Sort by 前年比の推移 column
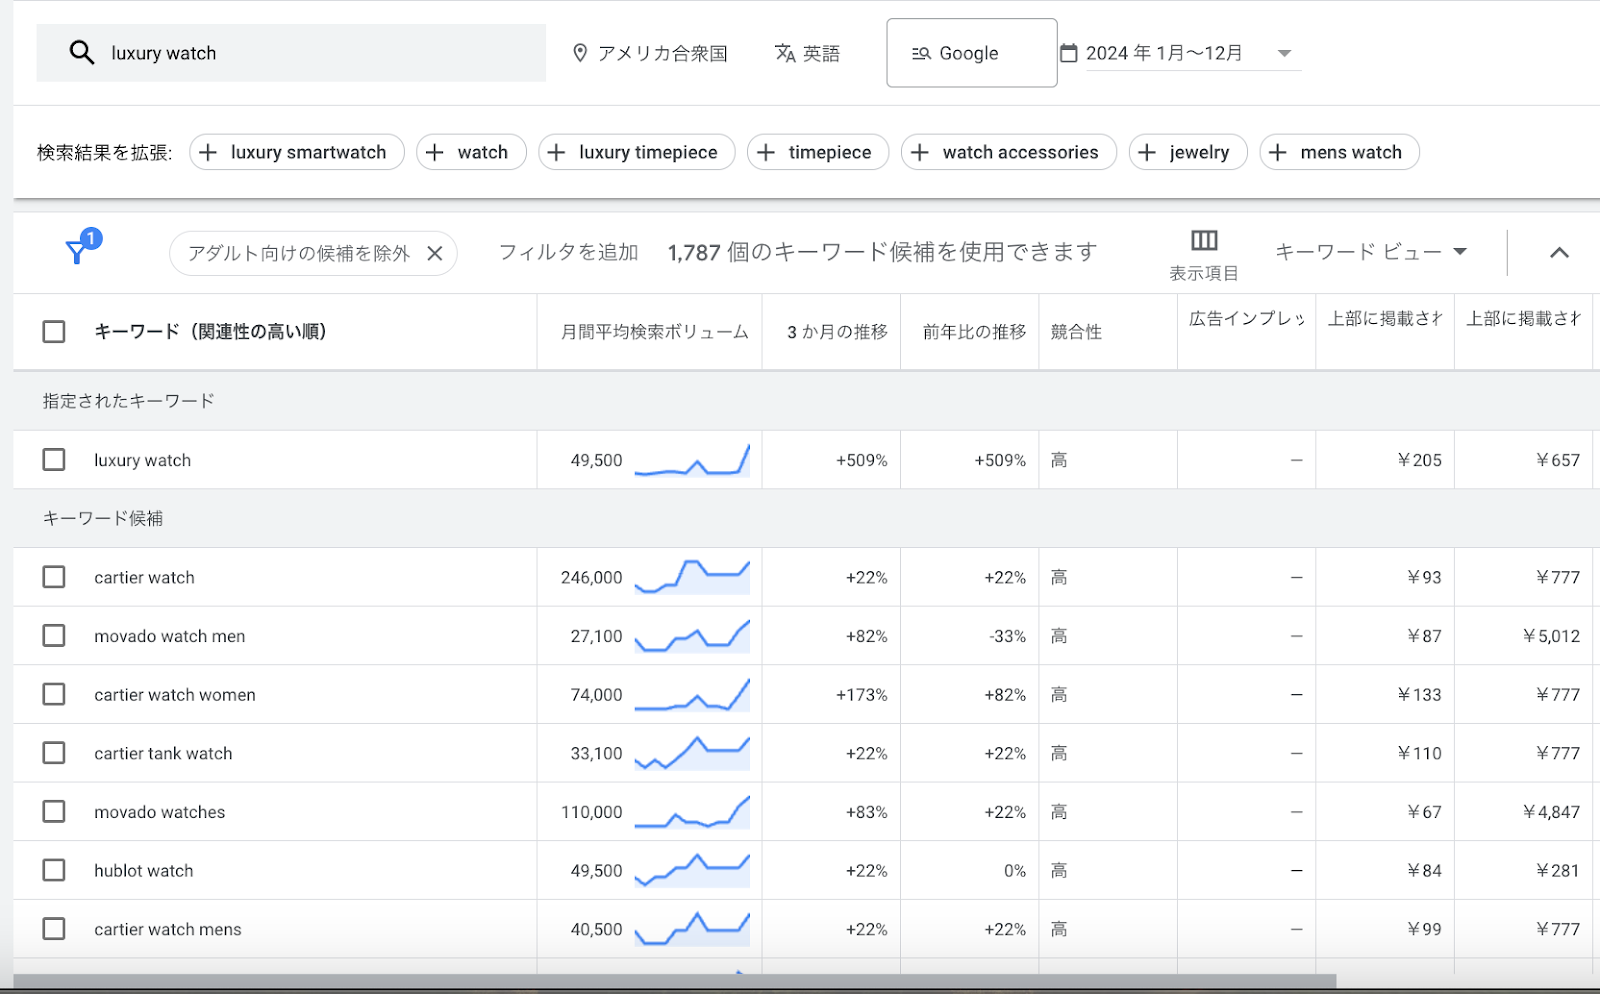 (974, 332)
